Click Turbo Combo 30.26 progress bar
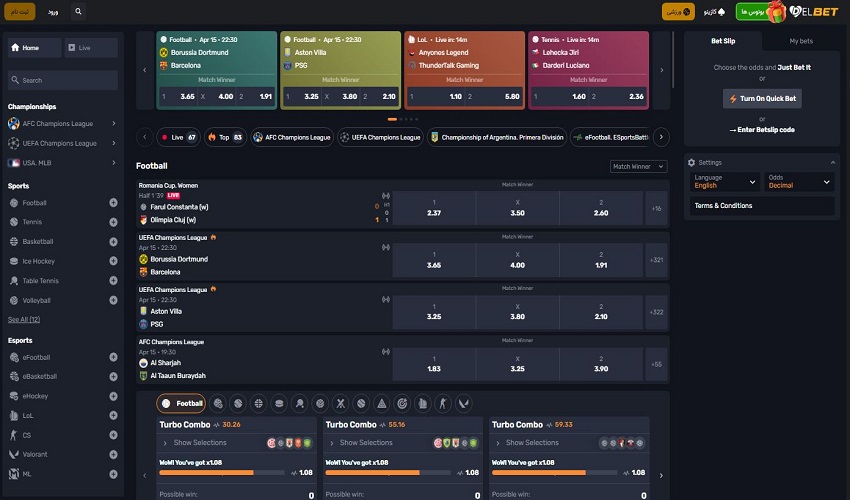Screen dimensions: 850x500 222,473
